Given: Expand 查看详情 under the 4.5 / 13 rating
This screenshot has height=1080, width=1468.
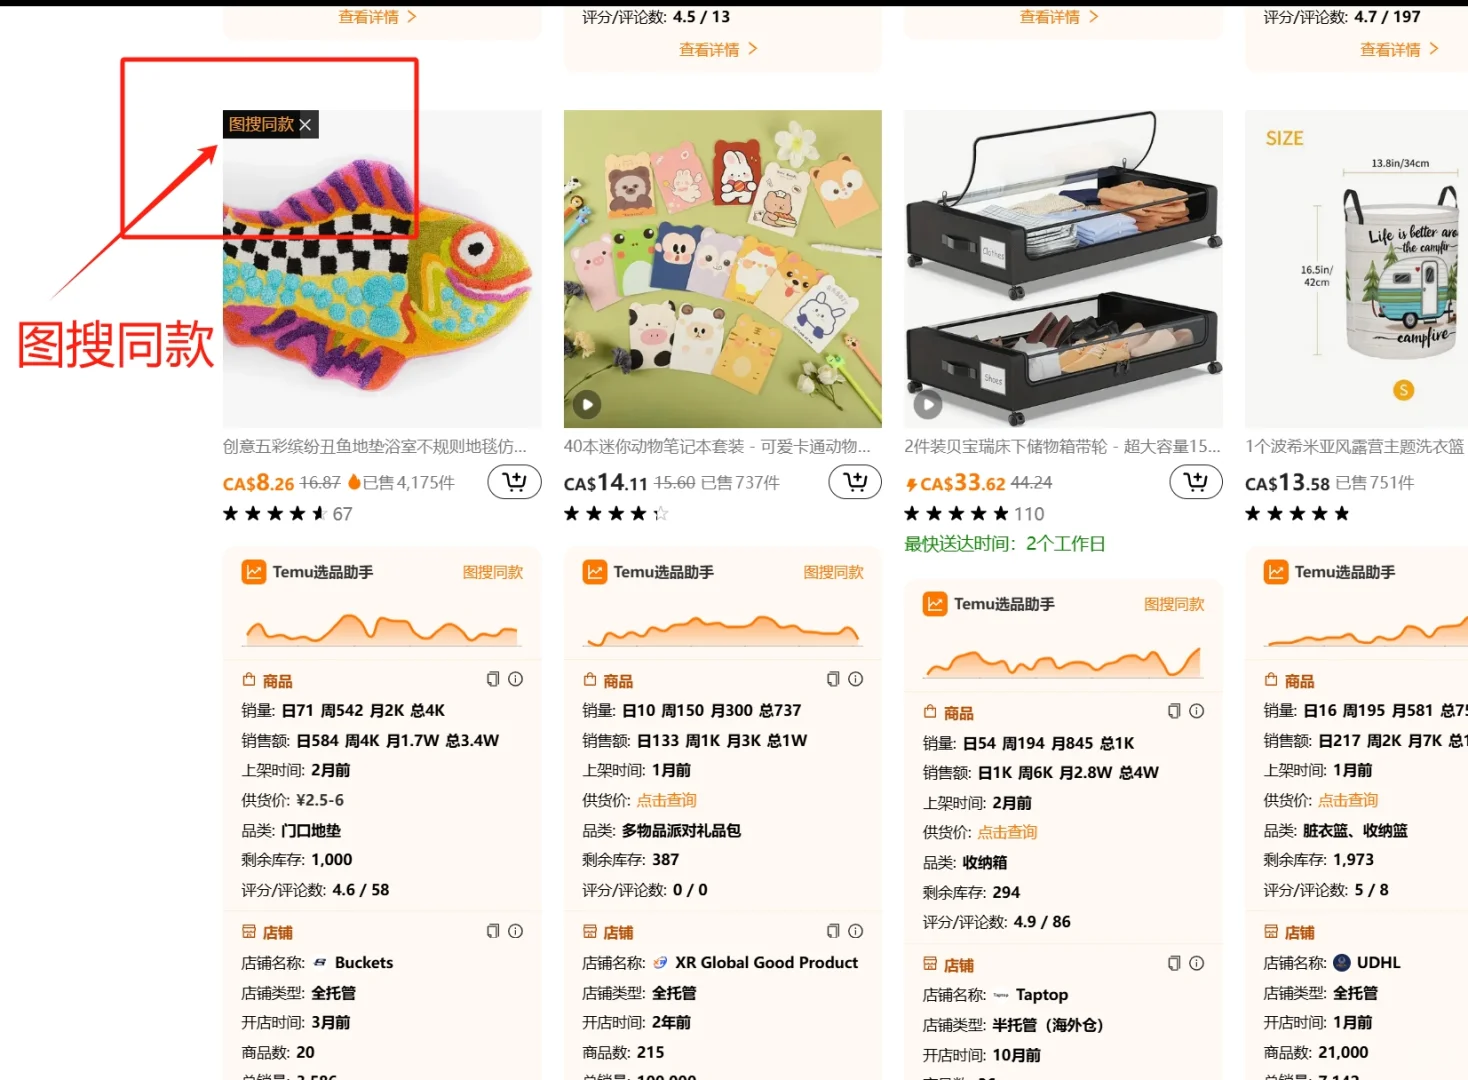Looking at the screenshot, I should click(718, 49).
